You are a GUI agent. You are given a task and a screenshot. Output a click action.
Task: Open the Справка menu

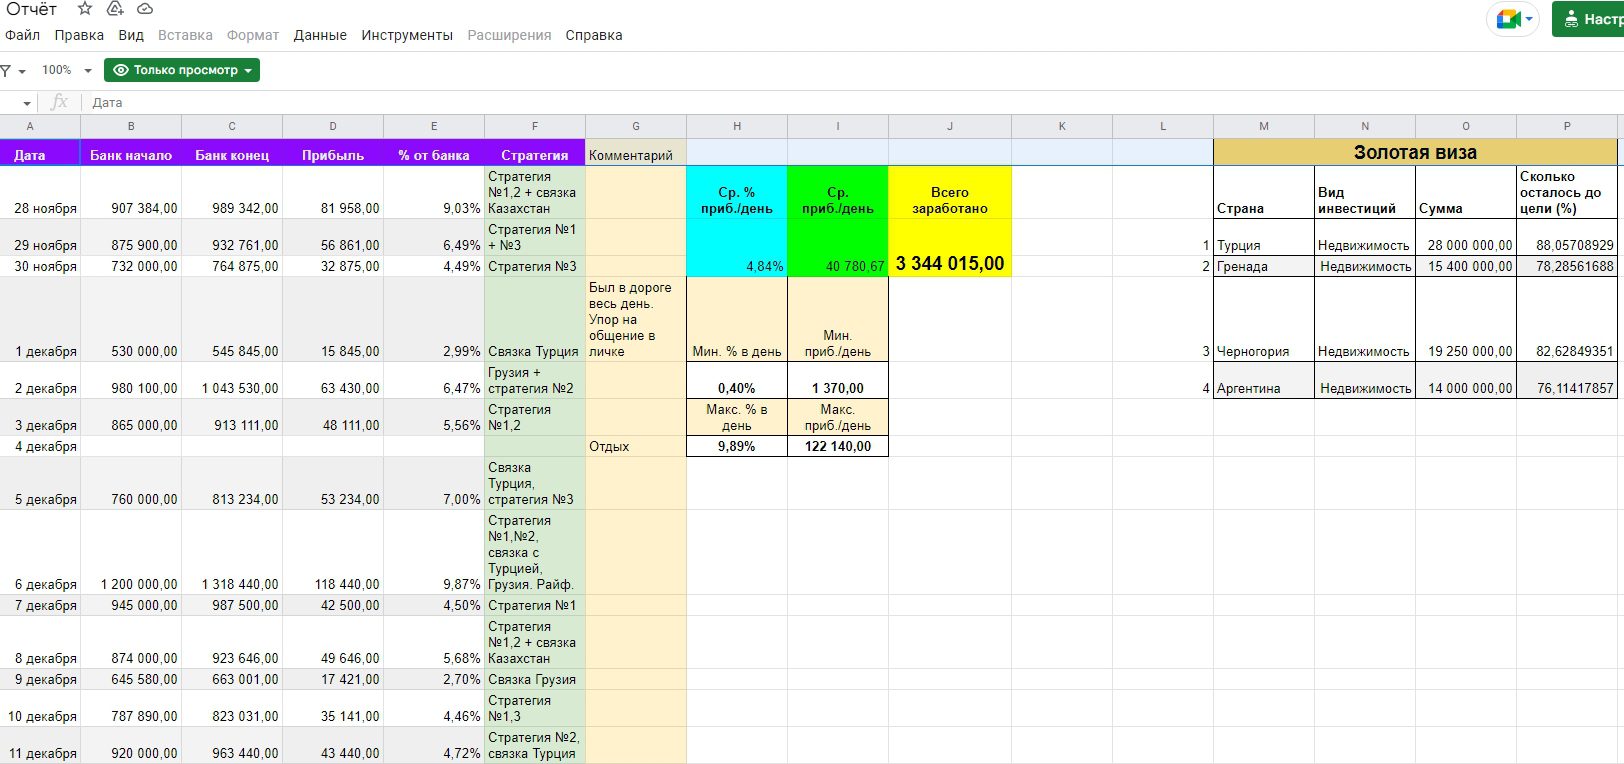594,35
